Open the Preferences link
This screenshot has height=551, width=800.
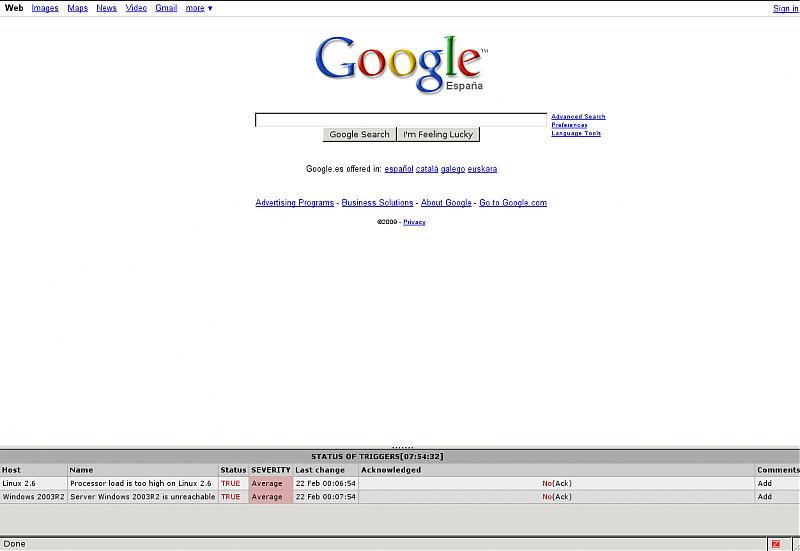coord(569,125)
